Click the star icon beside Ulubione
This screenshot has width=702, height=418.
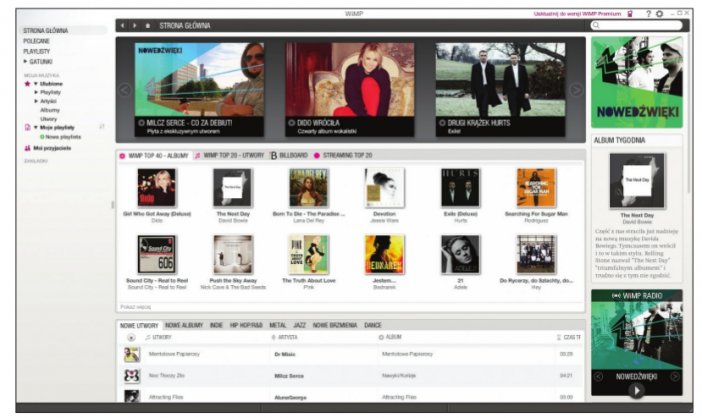click(x=27, y=84)
